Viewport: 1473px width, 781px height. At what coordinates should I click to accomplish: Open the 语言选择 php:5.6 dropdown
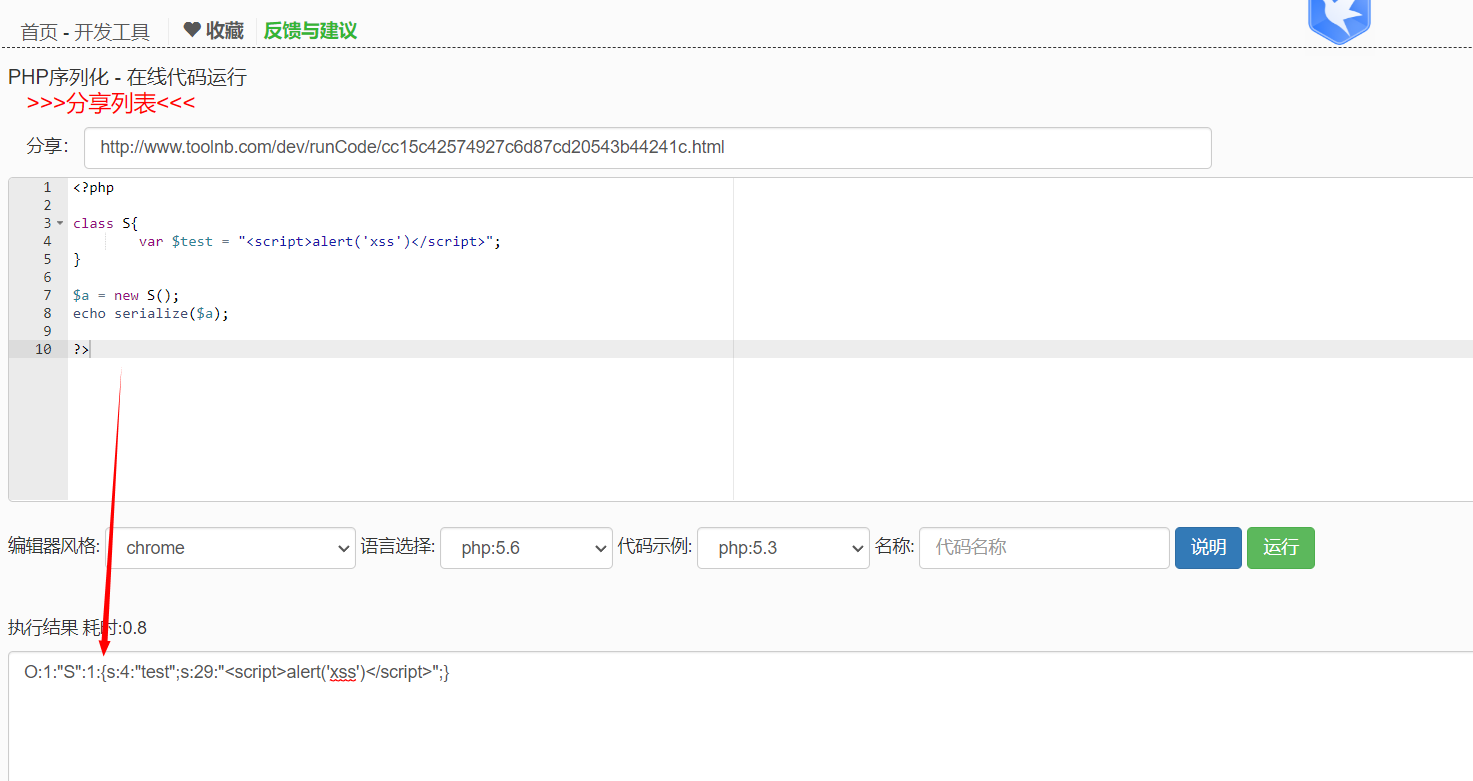point(526,548)
